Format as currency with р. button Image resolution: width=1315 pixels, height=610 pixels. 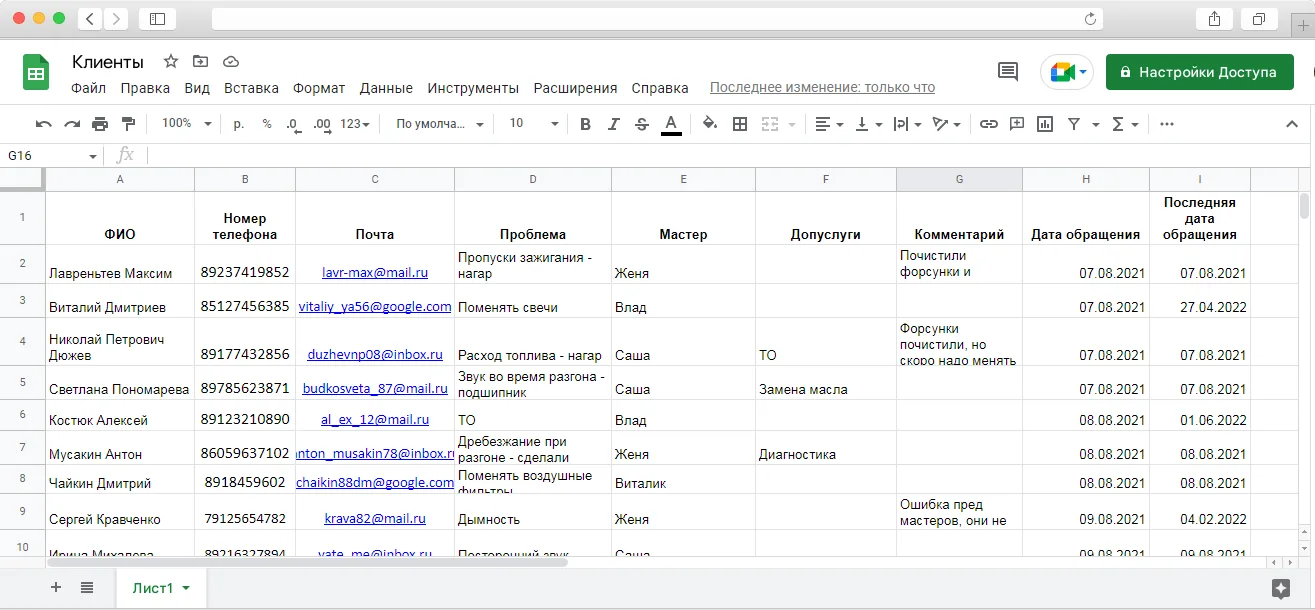coord(239,124)
